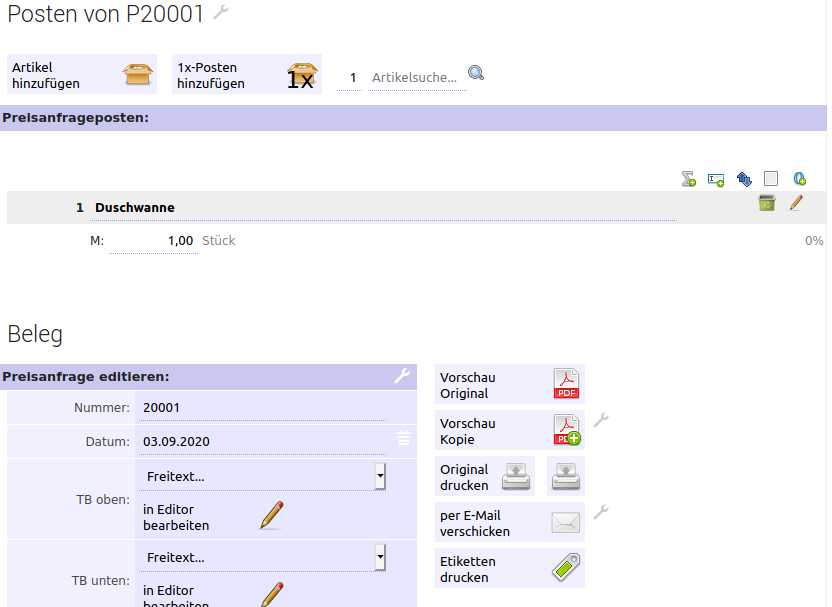Click the standalone printer icon beside Original drucken
Screen dimensions: 832x607
[566, 476]
